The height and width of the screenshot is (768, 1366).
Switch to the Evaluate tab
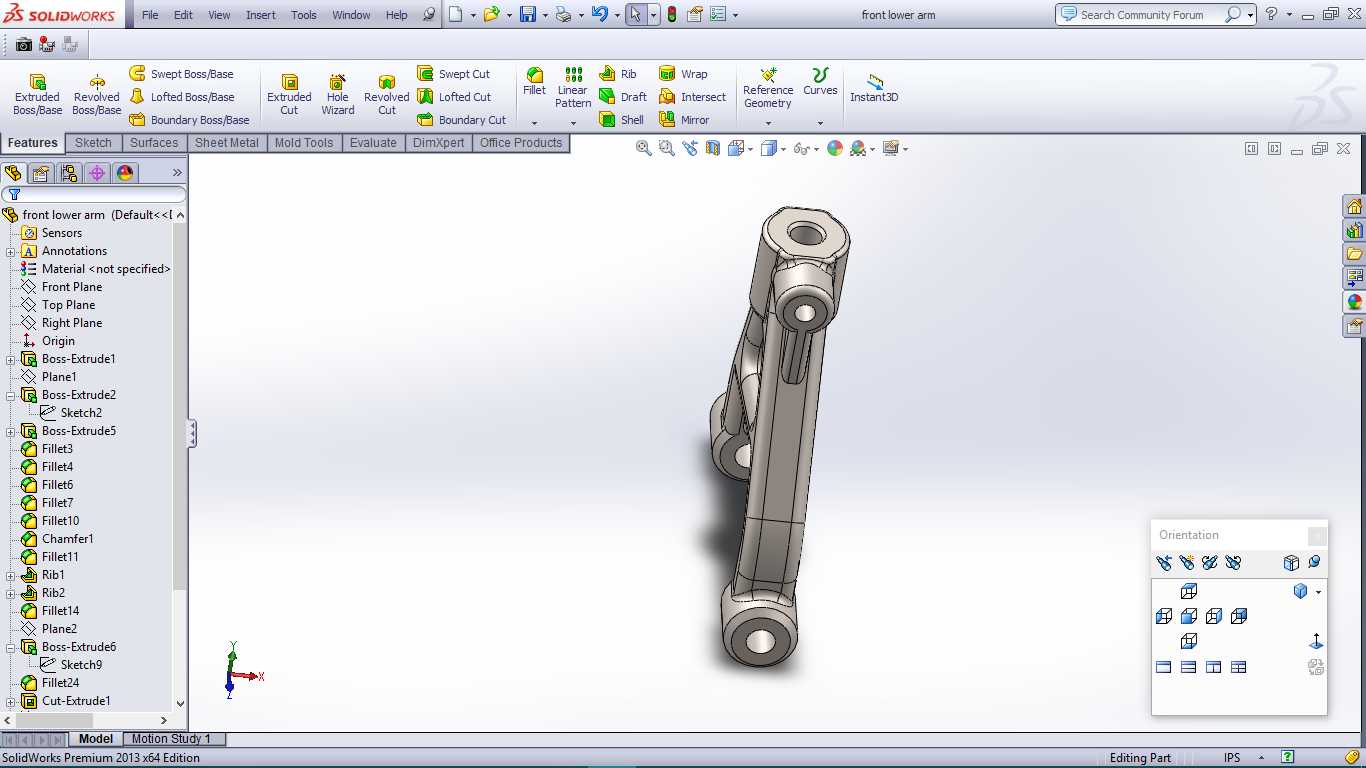pyautogui.click(x=373, y=143)
